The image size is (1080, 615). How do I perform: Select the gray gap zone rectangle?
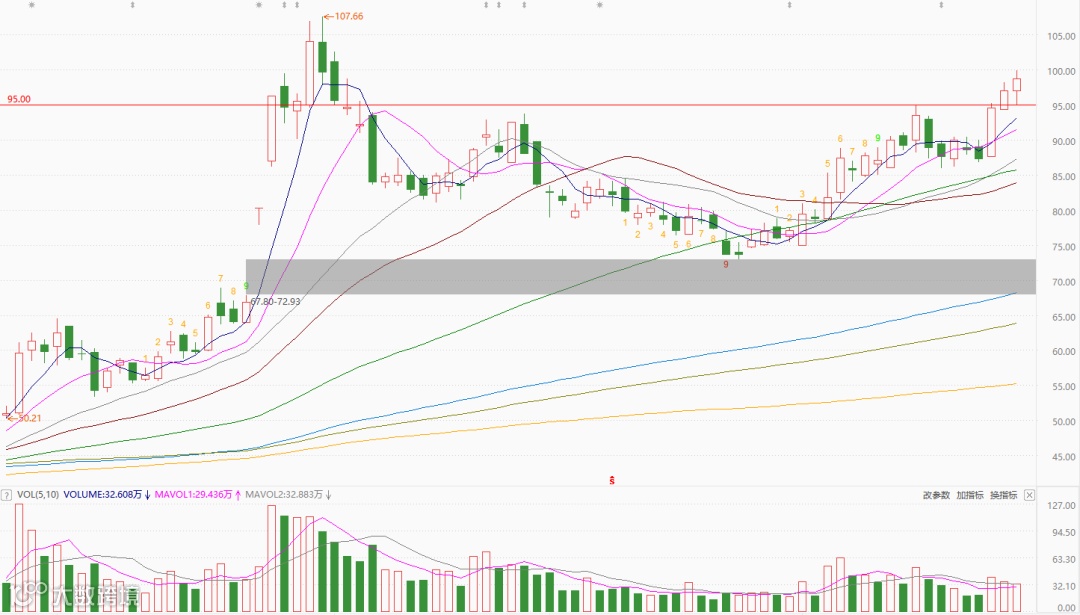(x=641, y=277)
